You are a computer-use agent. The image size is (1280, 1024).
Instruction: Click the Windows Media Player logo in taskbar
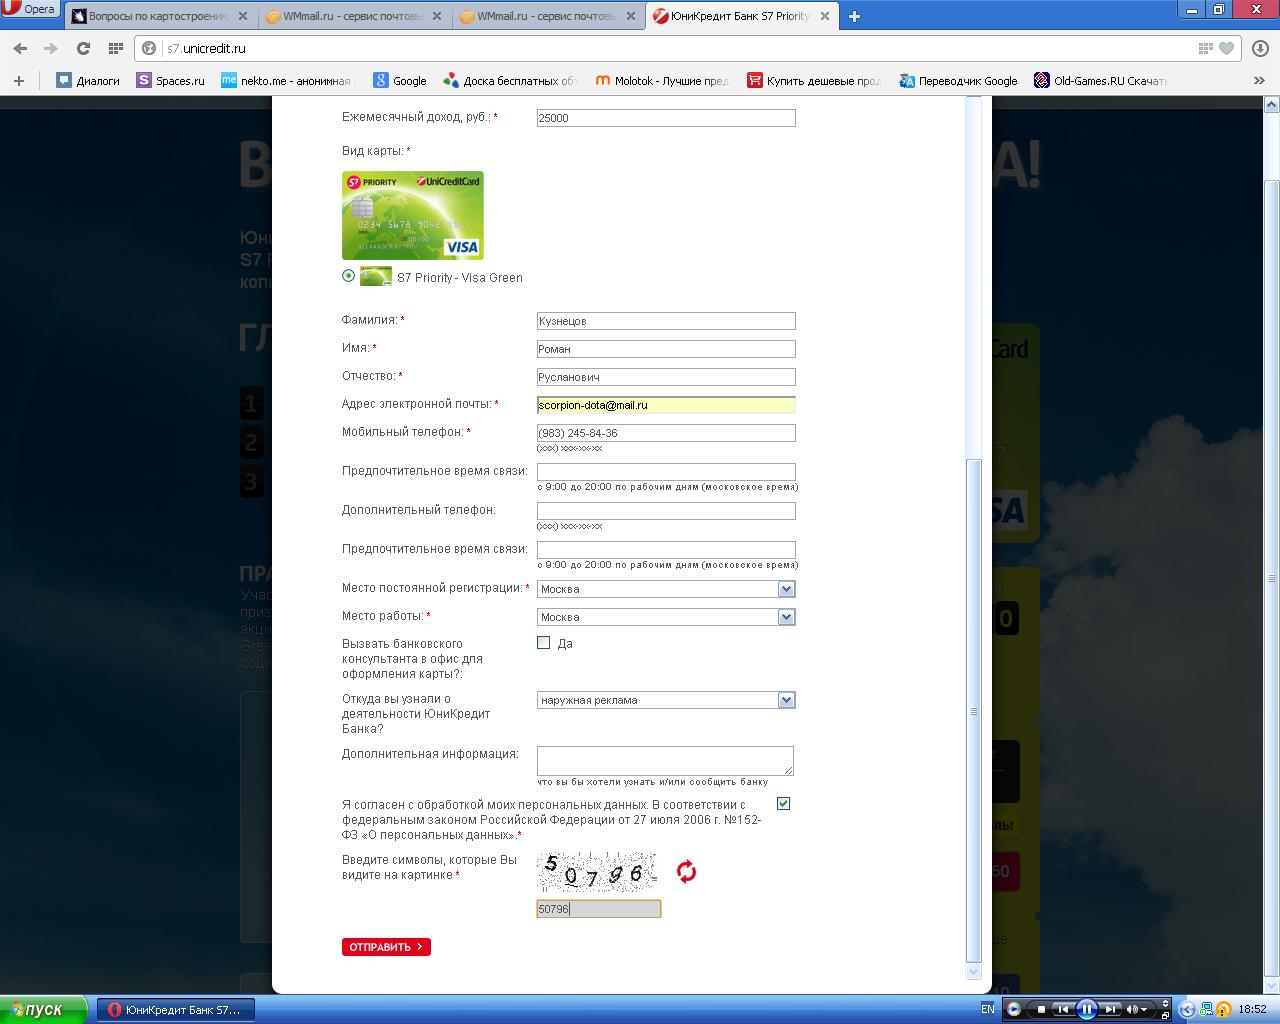tap(1013, 1009)
